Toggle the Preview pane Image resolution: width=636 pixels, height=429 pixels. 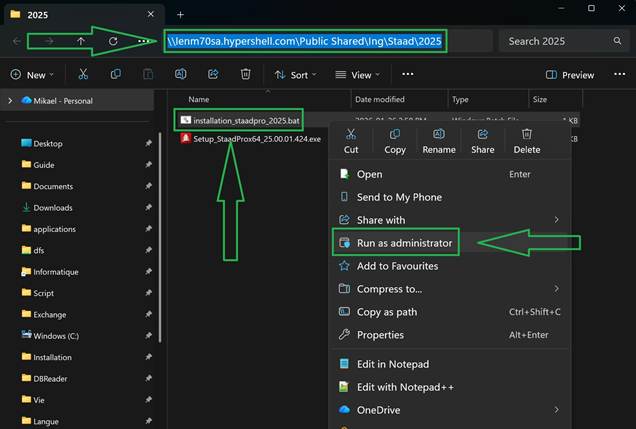pos(570,75)
